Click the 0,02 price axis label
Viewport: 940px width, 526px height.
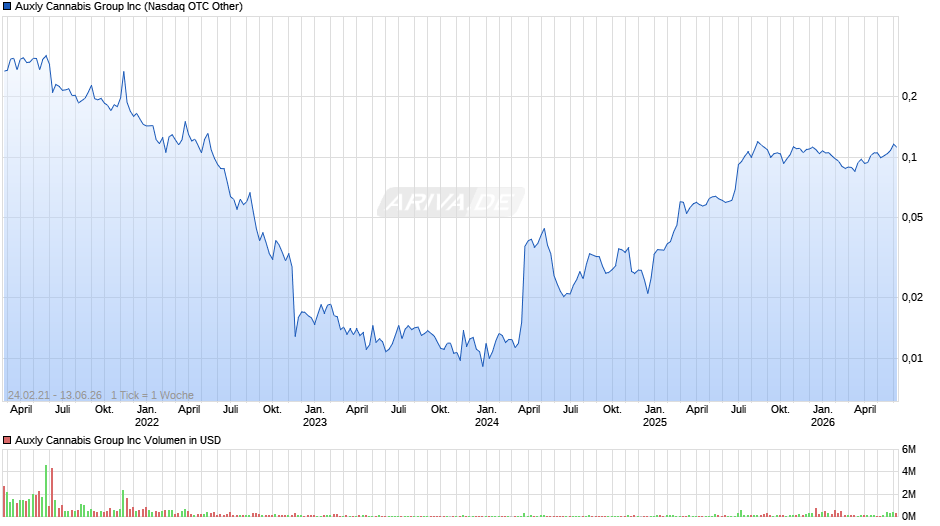tap(912, 297)
